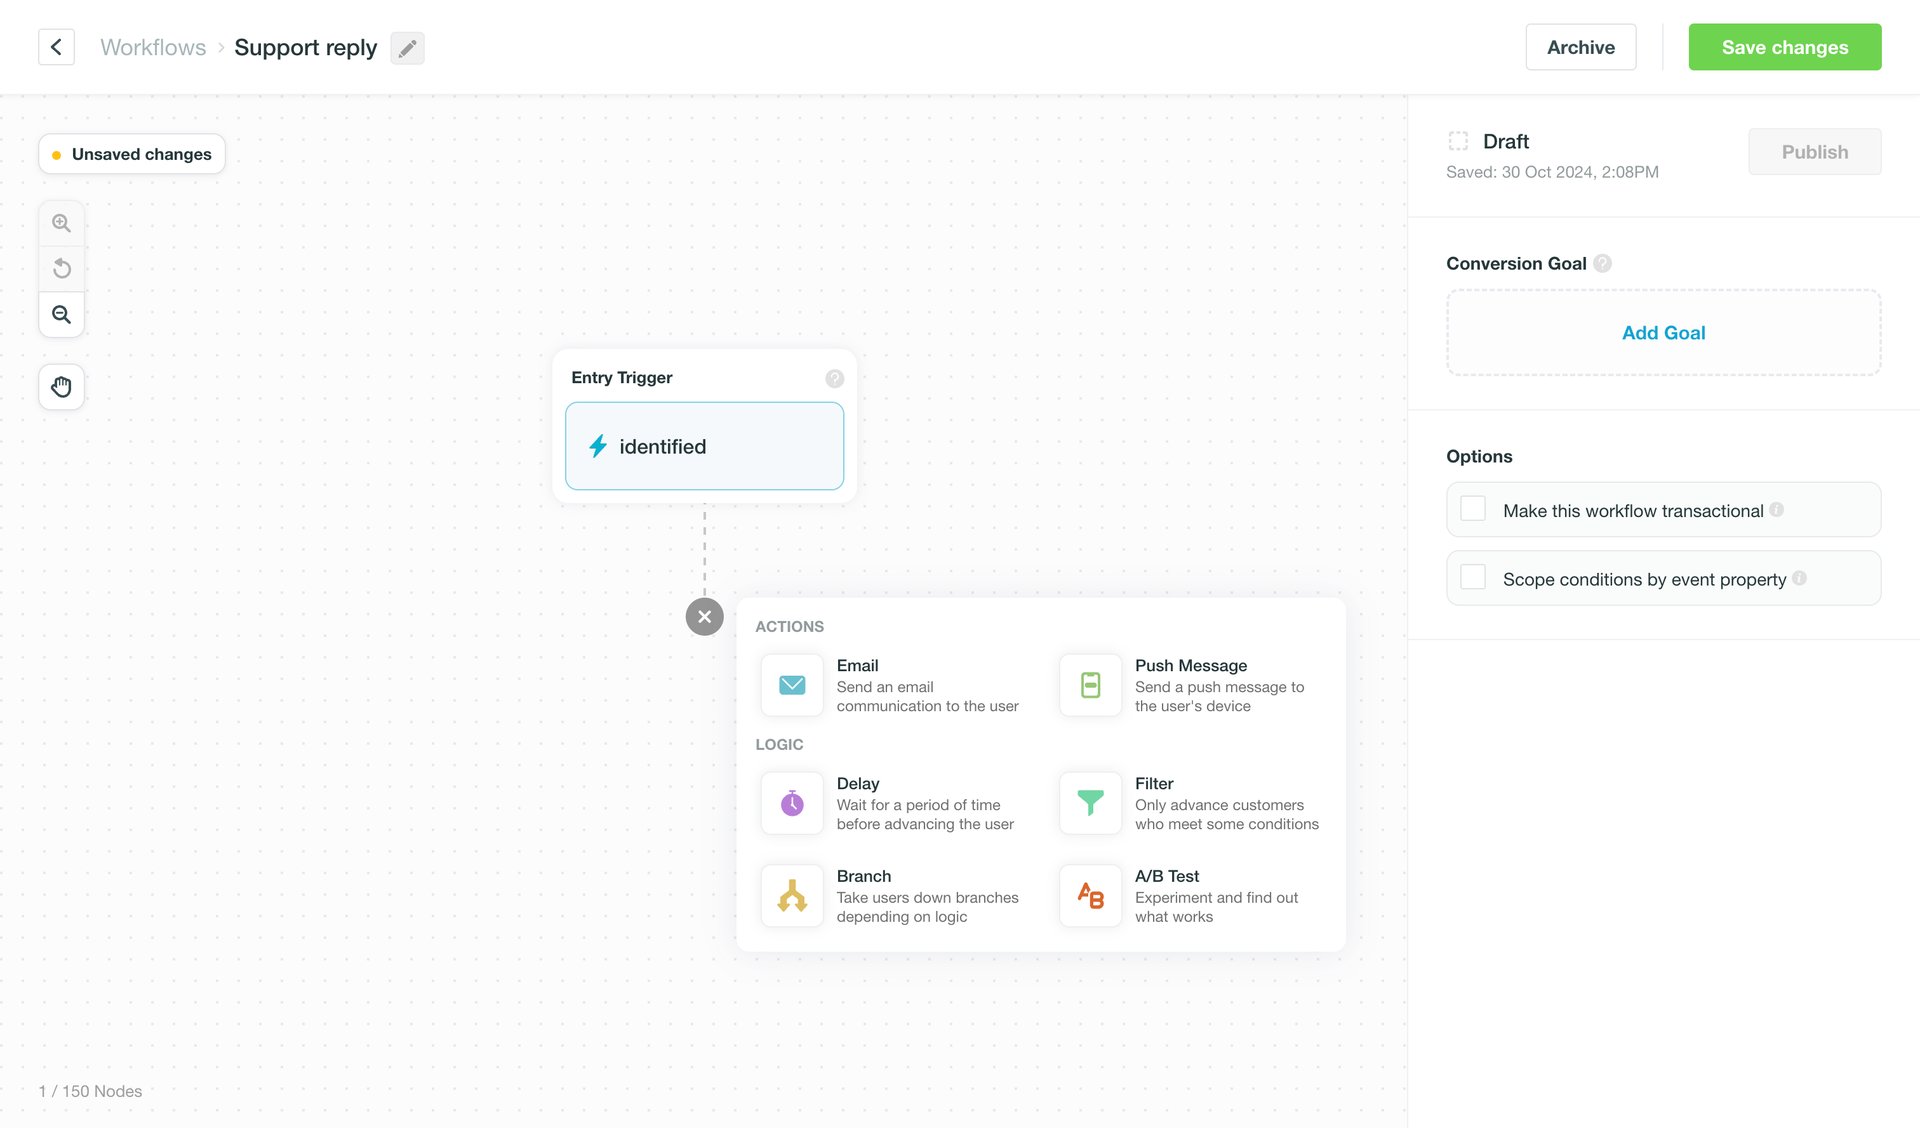Screen dimensions: 1920x1128
Task: Save changes to the workflow
Action: tap(1784, 47)
